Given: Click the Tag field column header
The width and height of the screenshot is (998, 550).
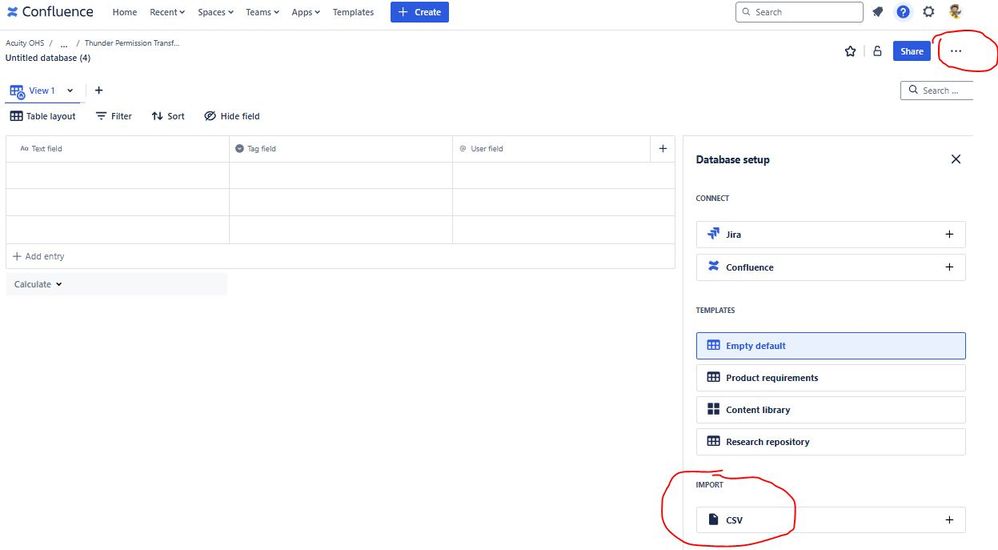Looking at the screenshot, I should (x=341, y=148).
